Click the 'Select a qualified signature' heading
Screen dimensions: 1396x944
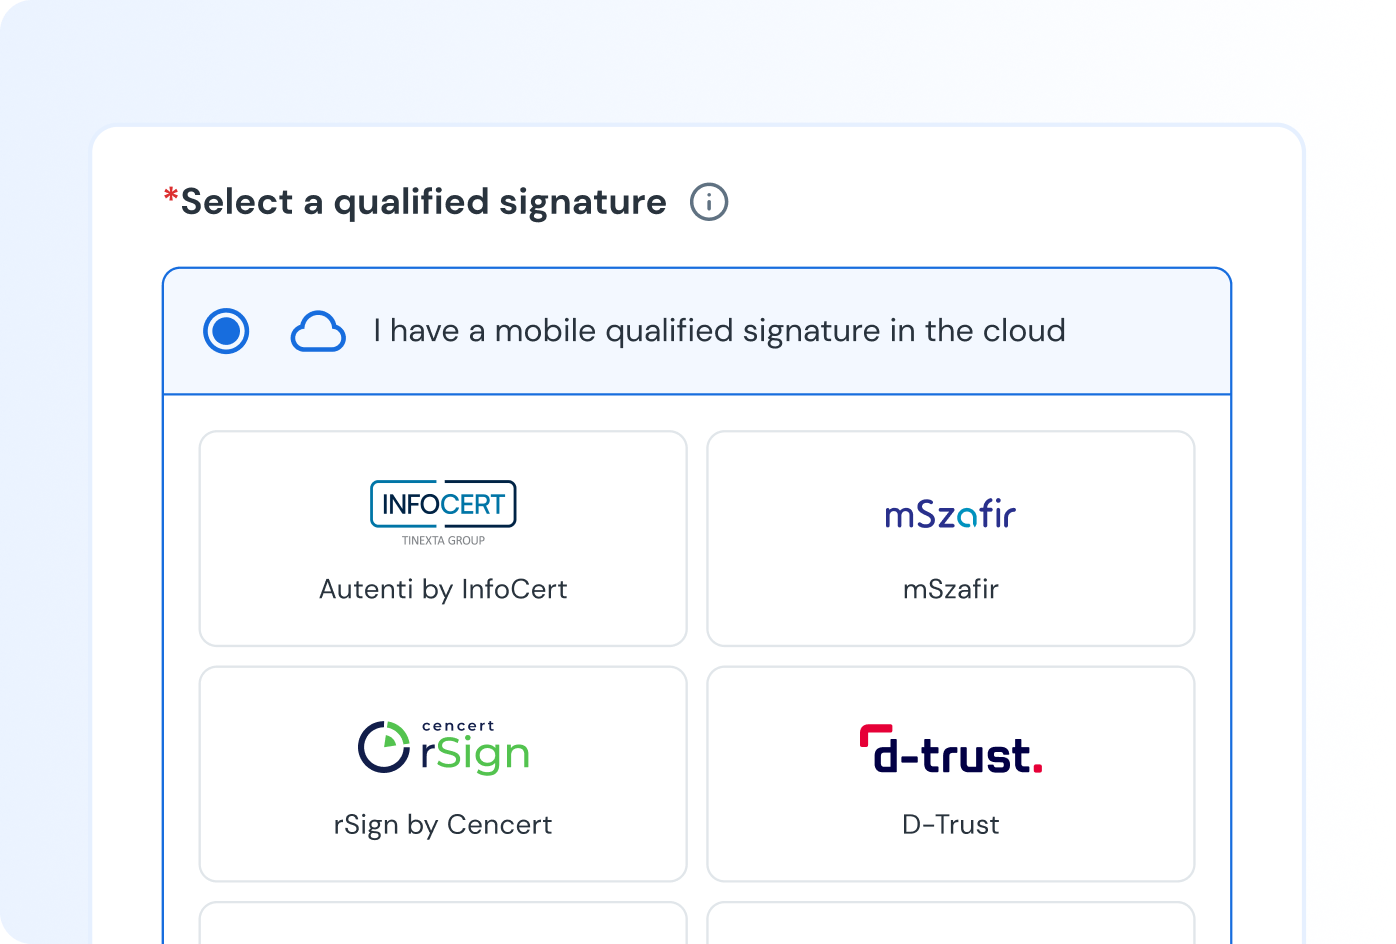[423, 202]
